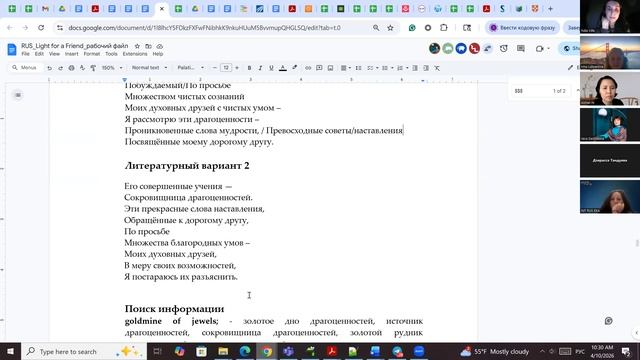The image size is (640, 360).
Task: Star the RUS_Light for a Friend document
Action: (x=138, y=46)
